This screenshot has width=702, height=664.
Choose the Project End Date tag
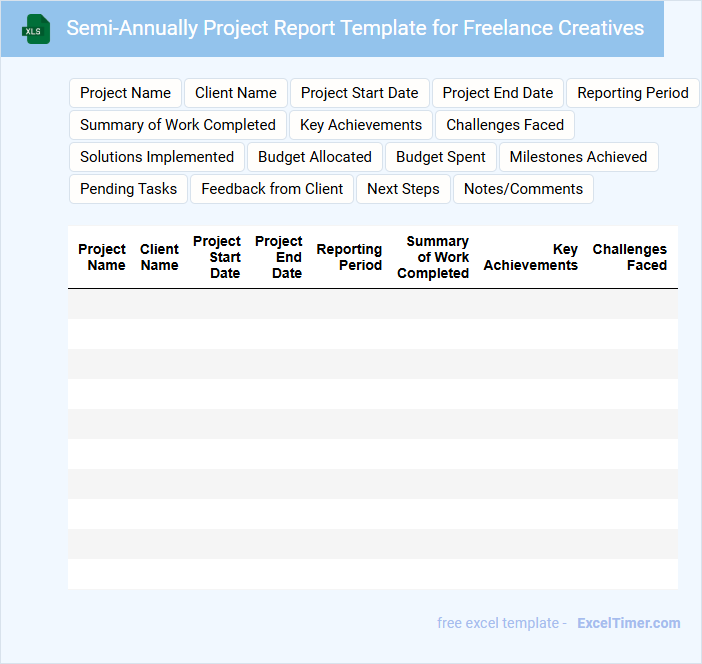[498, 93]
